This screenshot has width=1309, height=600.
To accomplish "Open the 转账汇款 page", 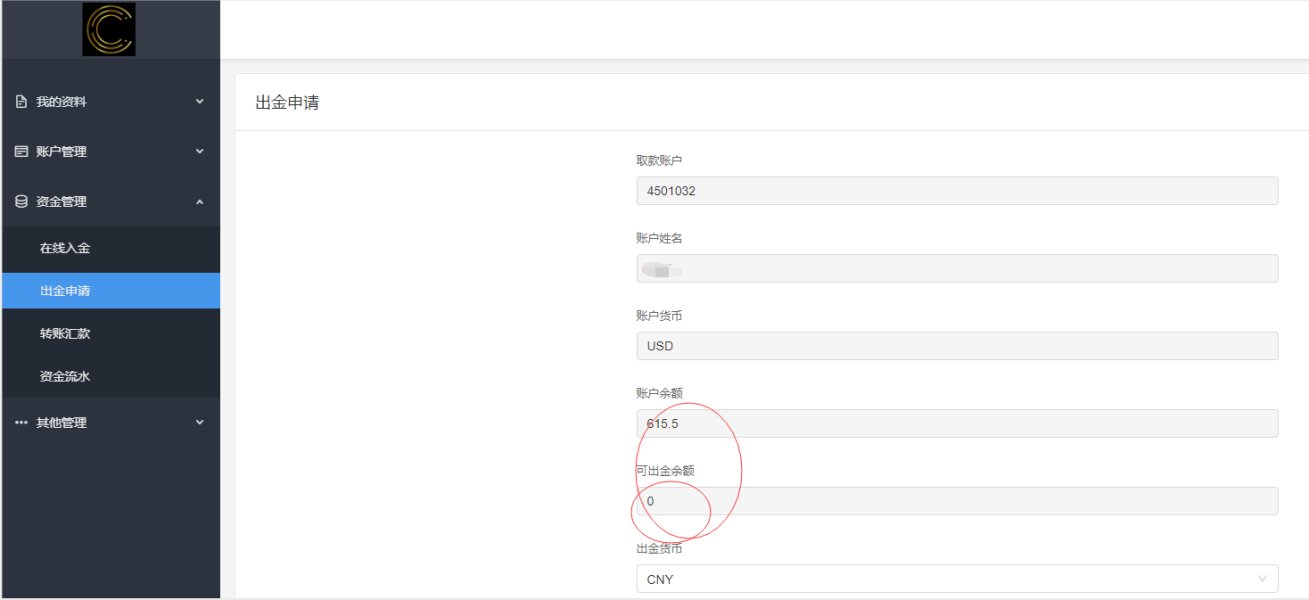I will (110, 334).
